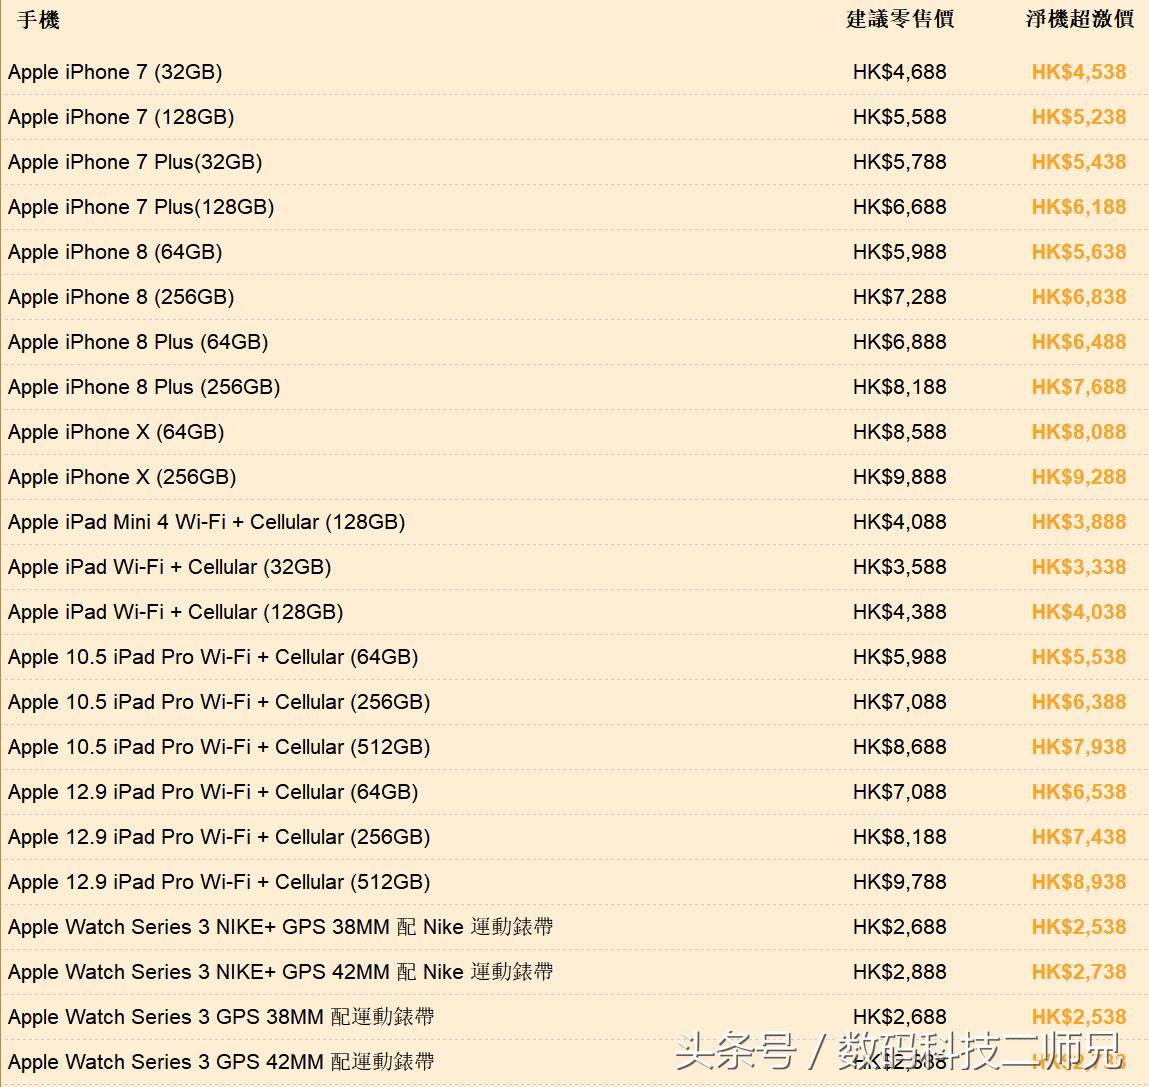Viewport: 1149px width, 1087px height.
Task: Select Apple iPhone 8 (256GB) product name
Action: click(121, 297)
